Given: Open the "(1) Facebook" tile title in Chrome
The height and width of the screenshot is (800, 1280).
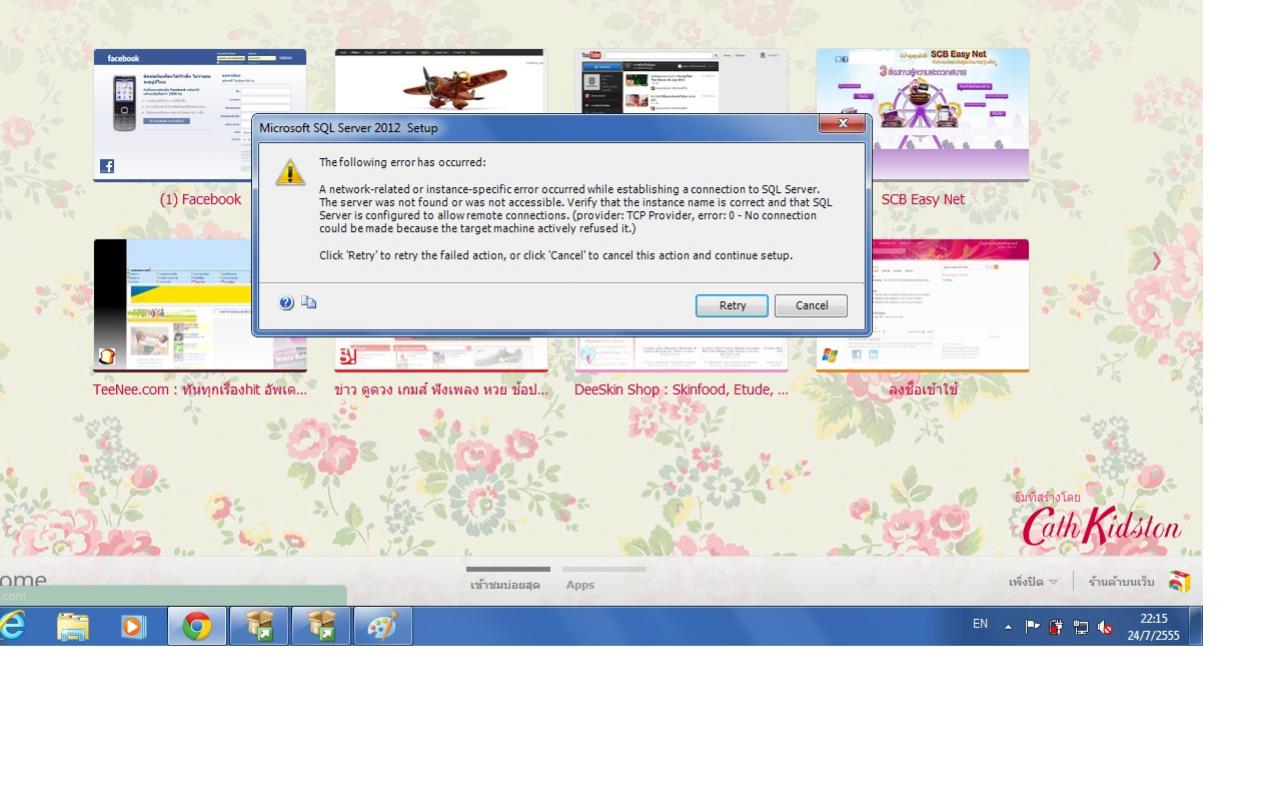Looking at the screenshot, I should coord(200,199).
